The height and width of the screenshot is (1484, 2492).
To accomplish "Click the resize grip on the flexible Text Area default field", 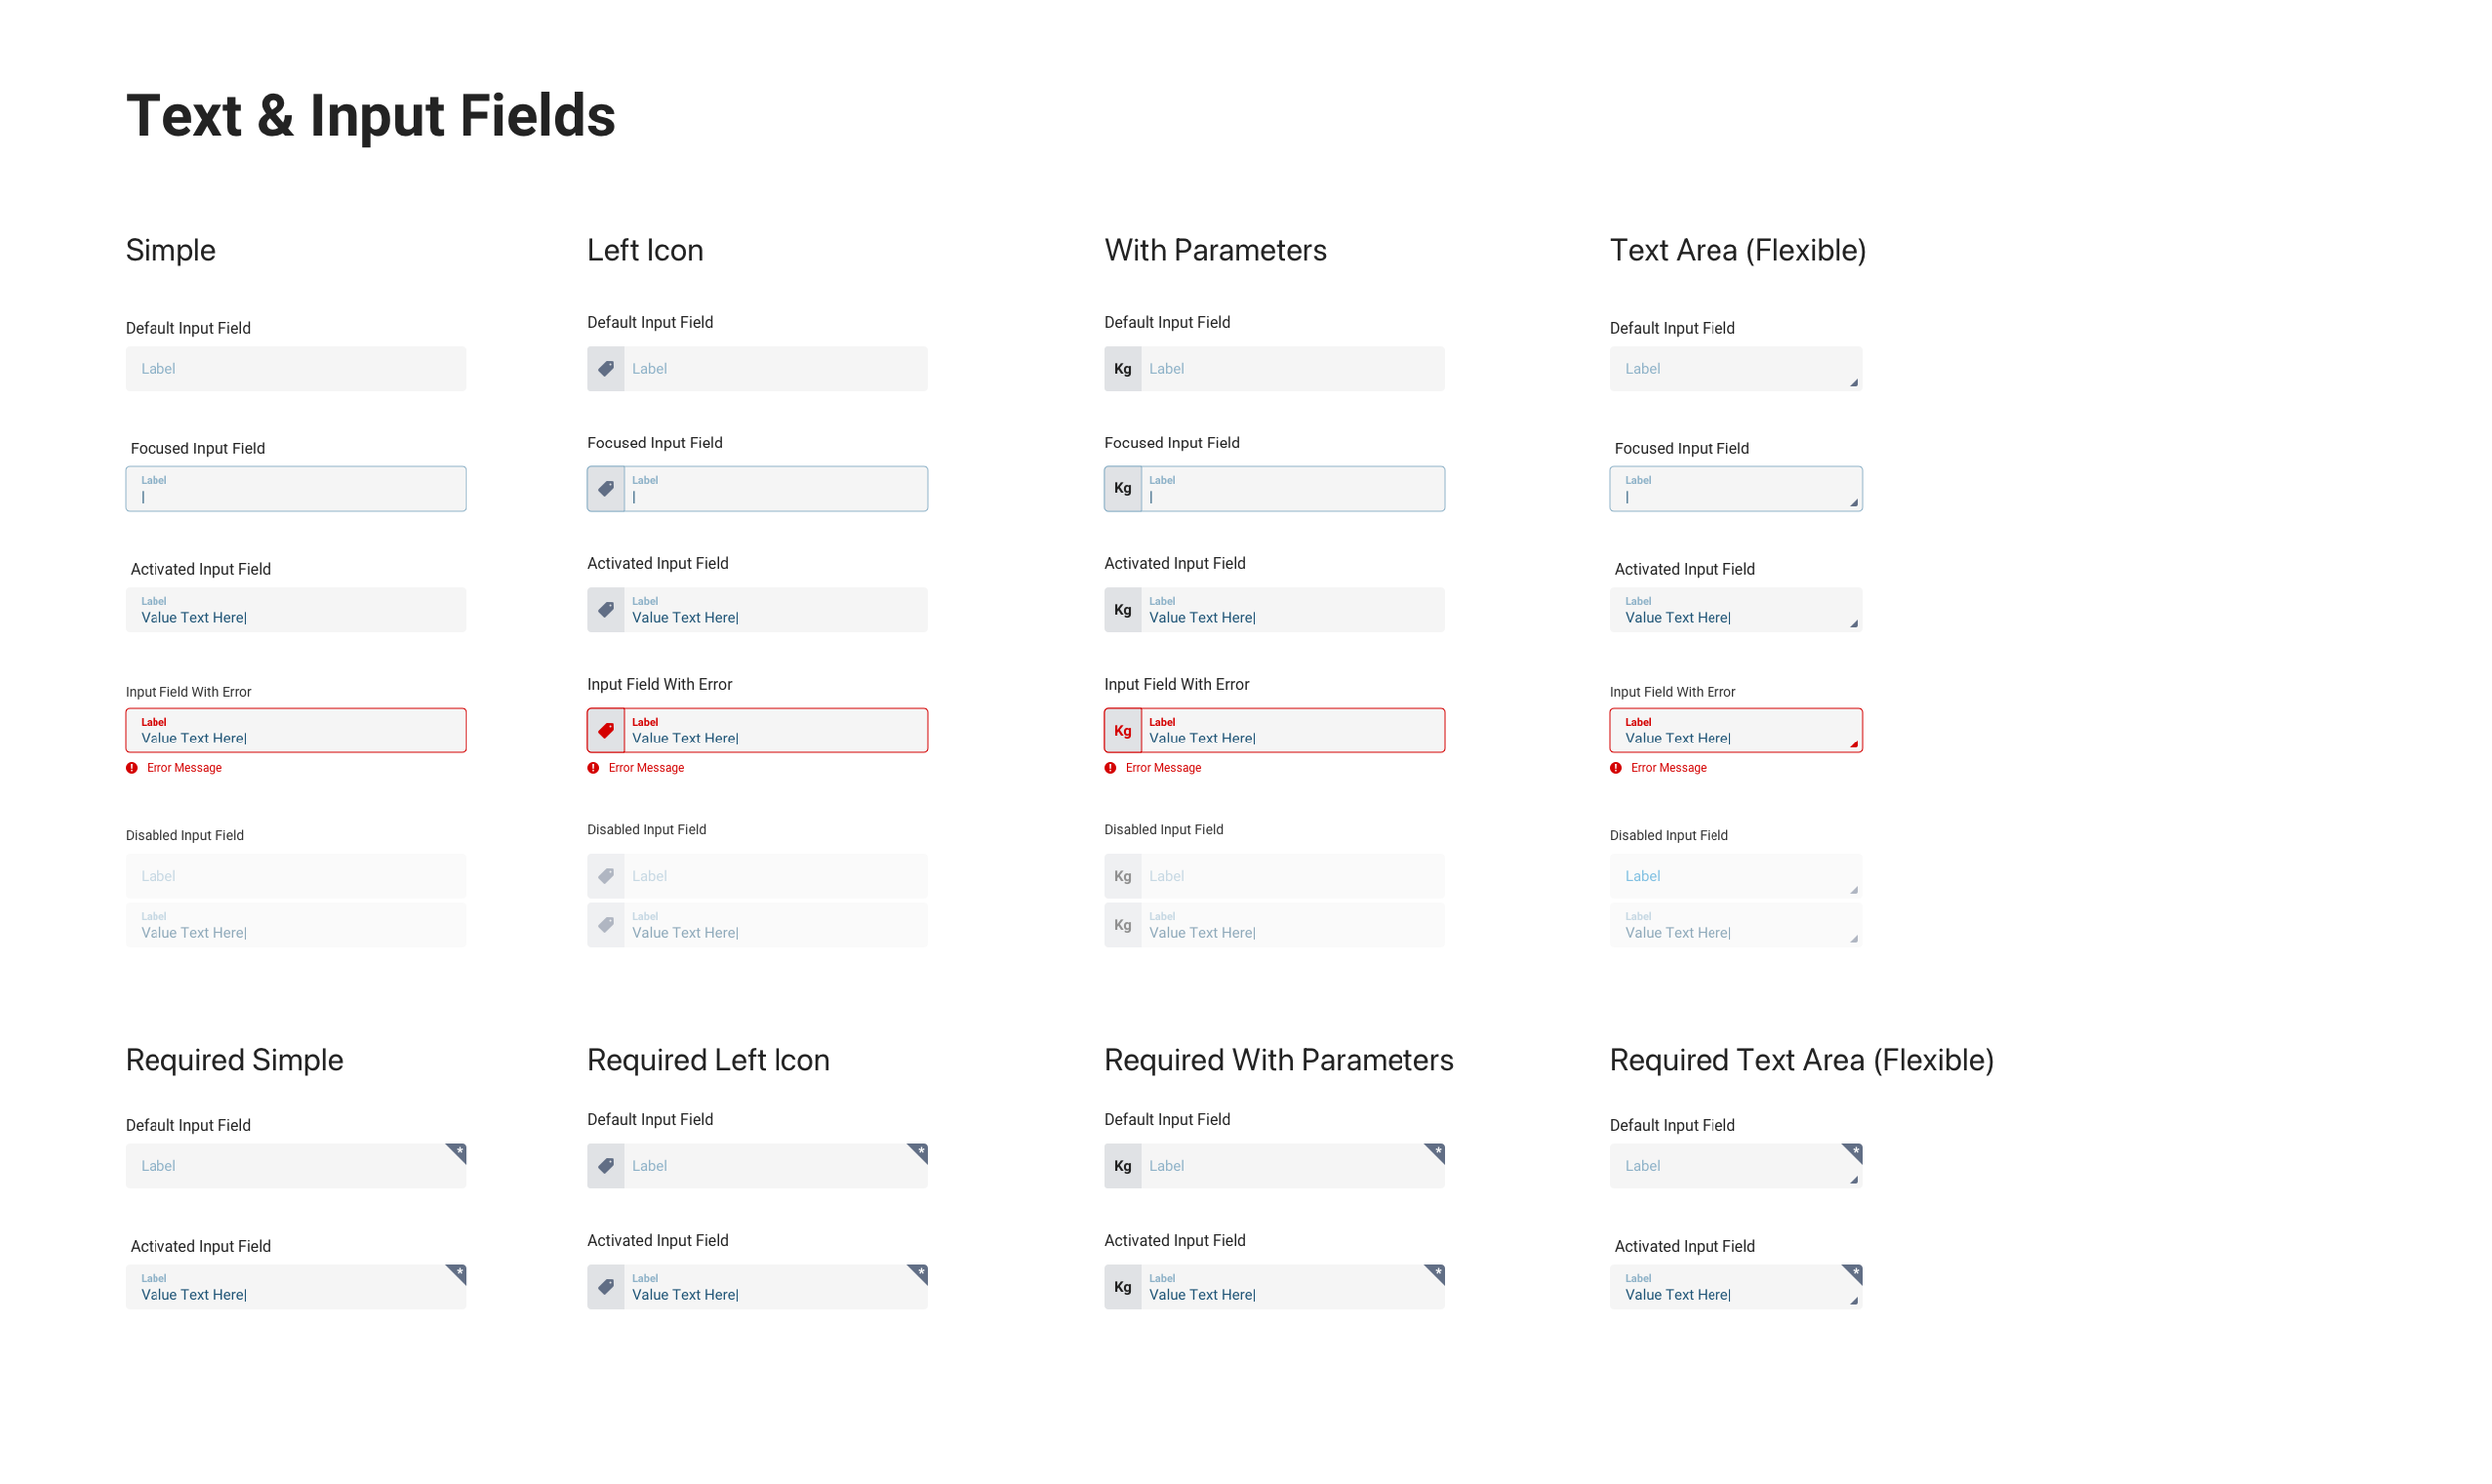I will [x=1854, y=382].
